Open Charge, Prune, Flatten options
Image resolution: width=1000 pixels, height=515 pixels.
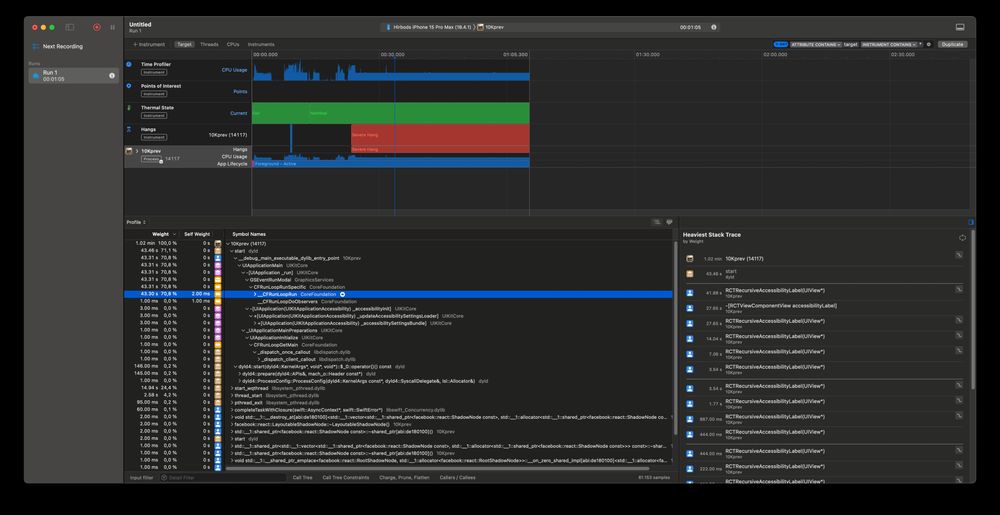[404, 477]
